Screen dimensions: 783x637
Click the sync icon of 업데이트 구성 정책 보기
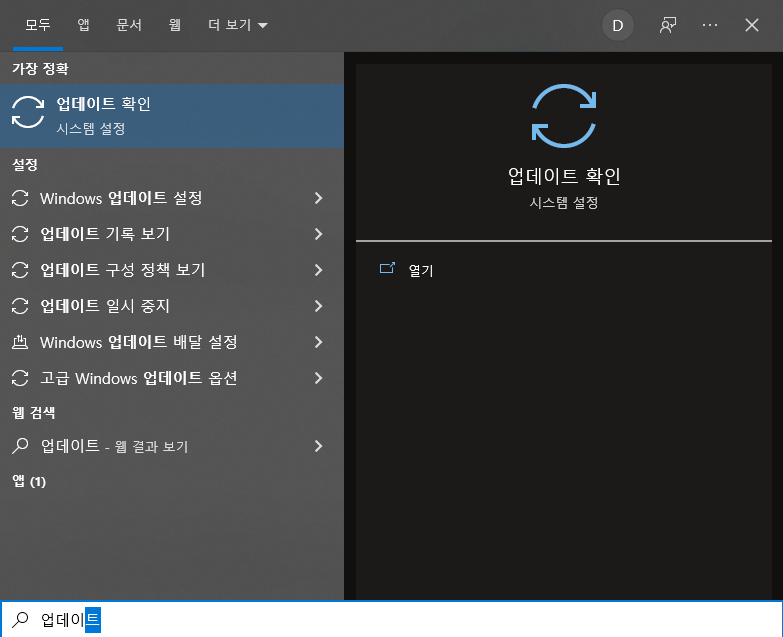click(20, 270)
